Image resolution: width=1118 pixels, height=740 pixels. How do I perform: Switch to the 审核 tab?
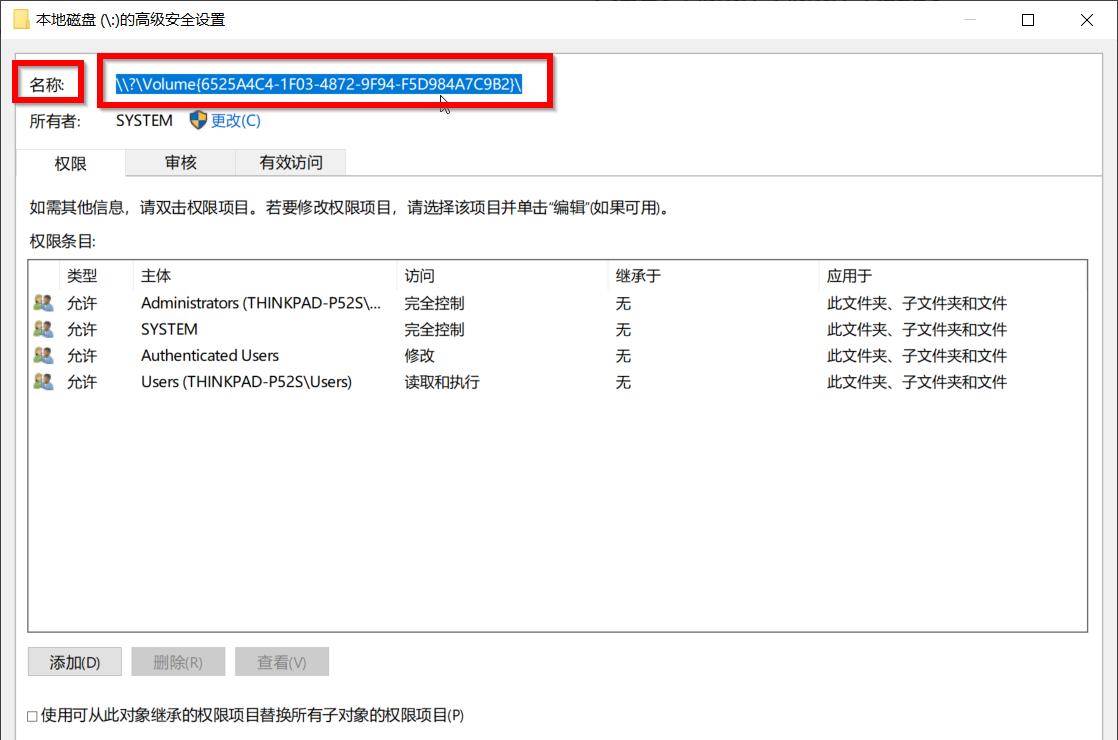point(180,163)
